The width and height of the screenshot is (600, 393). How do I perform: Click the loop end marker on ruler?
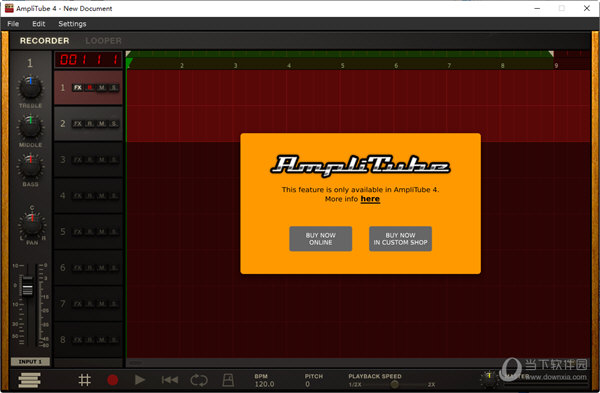coord(551,54)
